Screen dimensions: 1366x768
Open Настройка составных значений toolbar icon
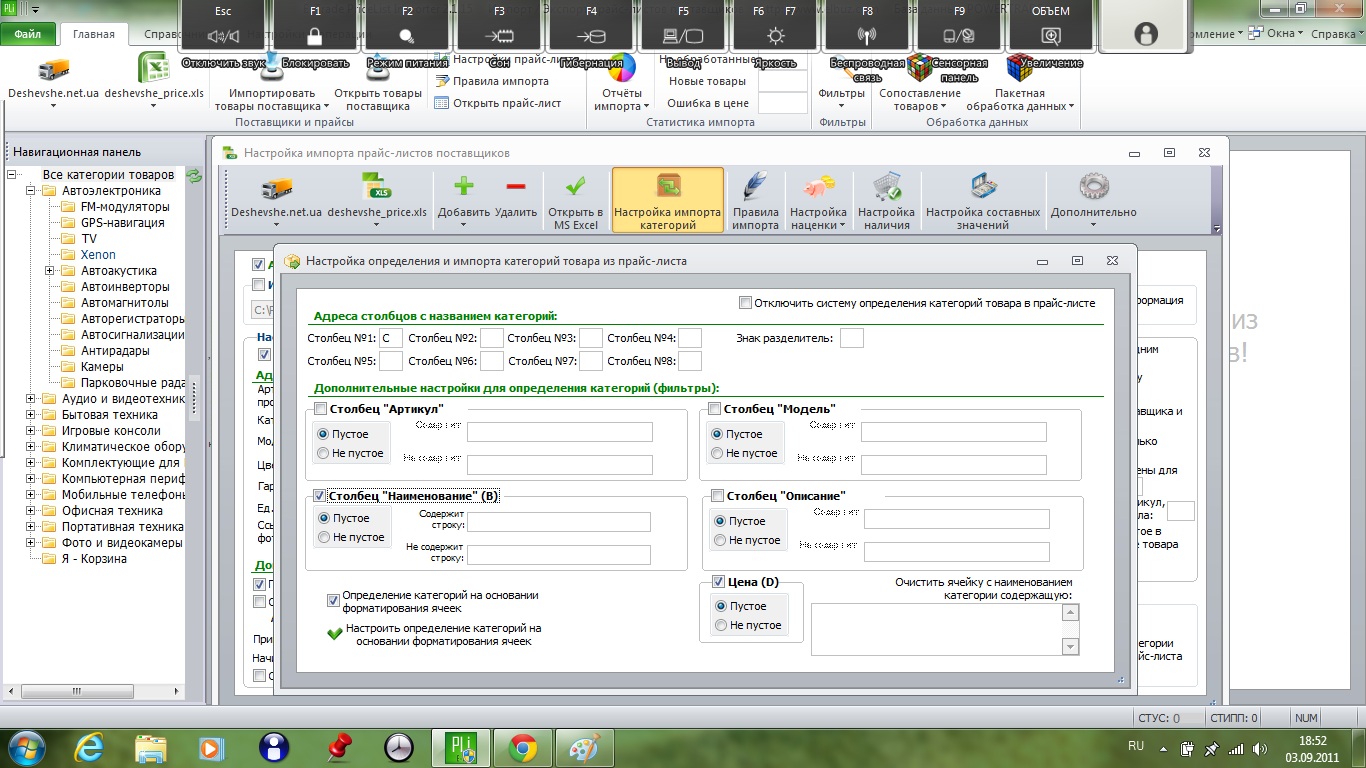983,187
